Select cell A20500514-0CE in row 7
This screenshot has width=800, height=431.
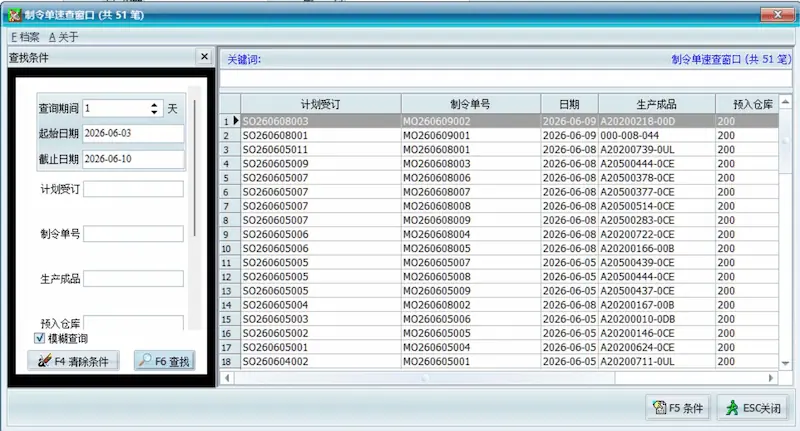pyautogui.click(x=657, y=206)
